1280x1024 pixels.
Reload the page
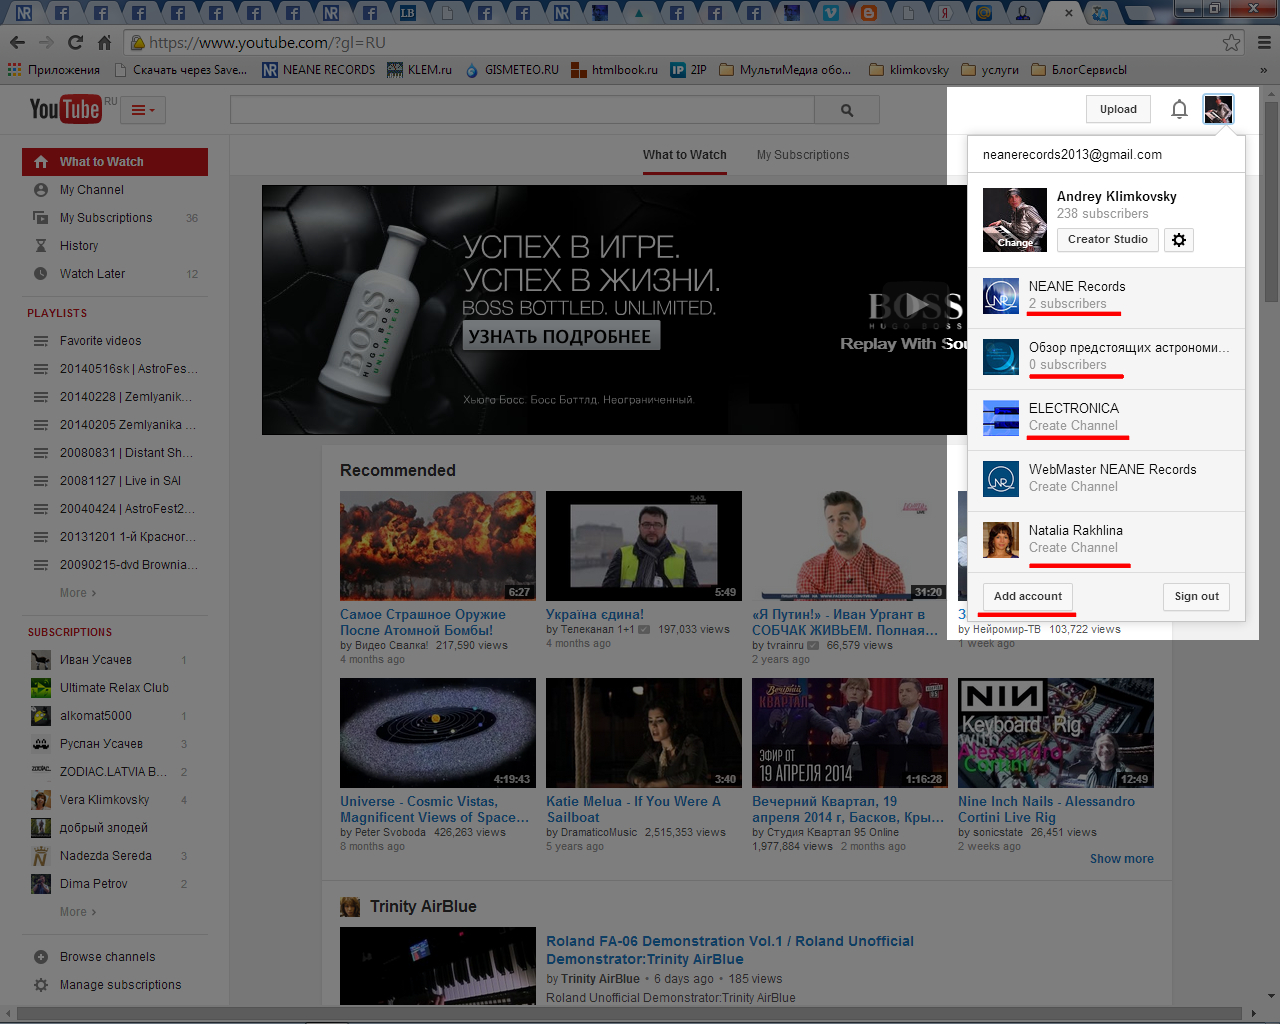pos(75,42)
